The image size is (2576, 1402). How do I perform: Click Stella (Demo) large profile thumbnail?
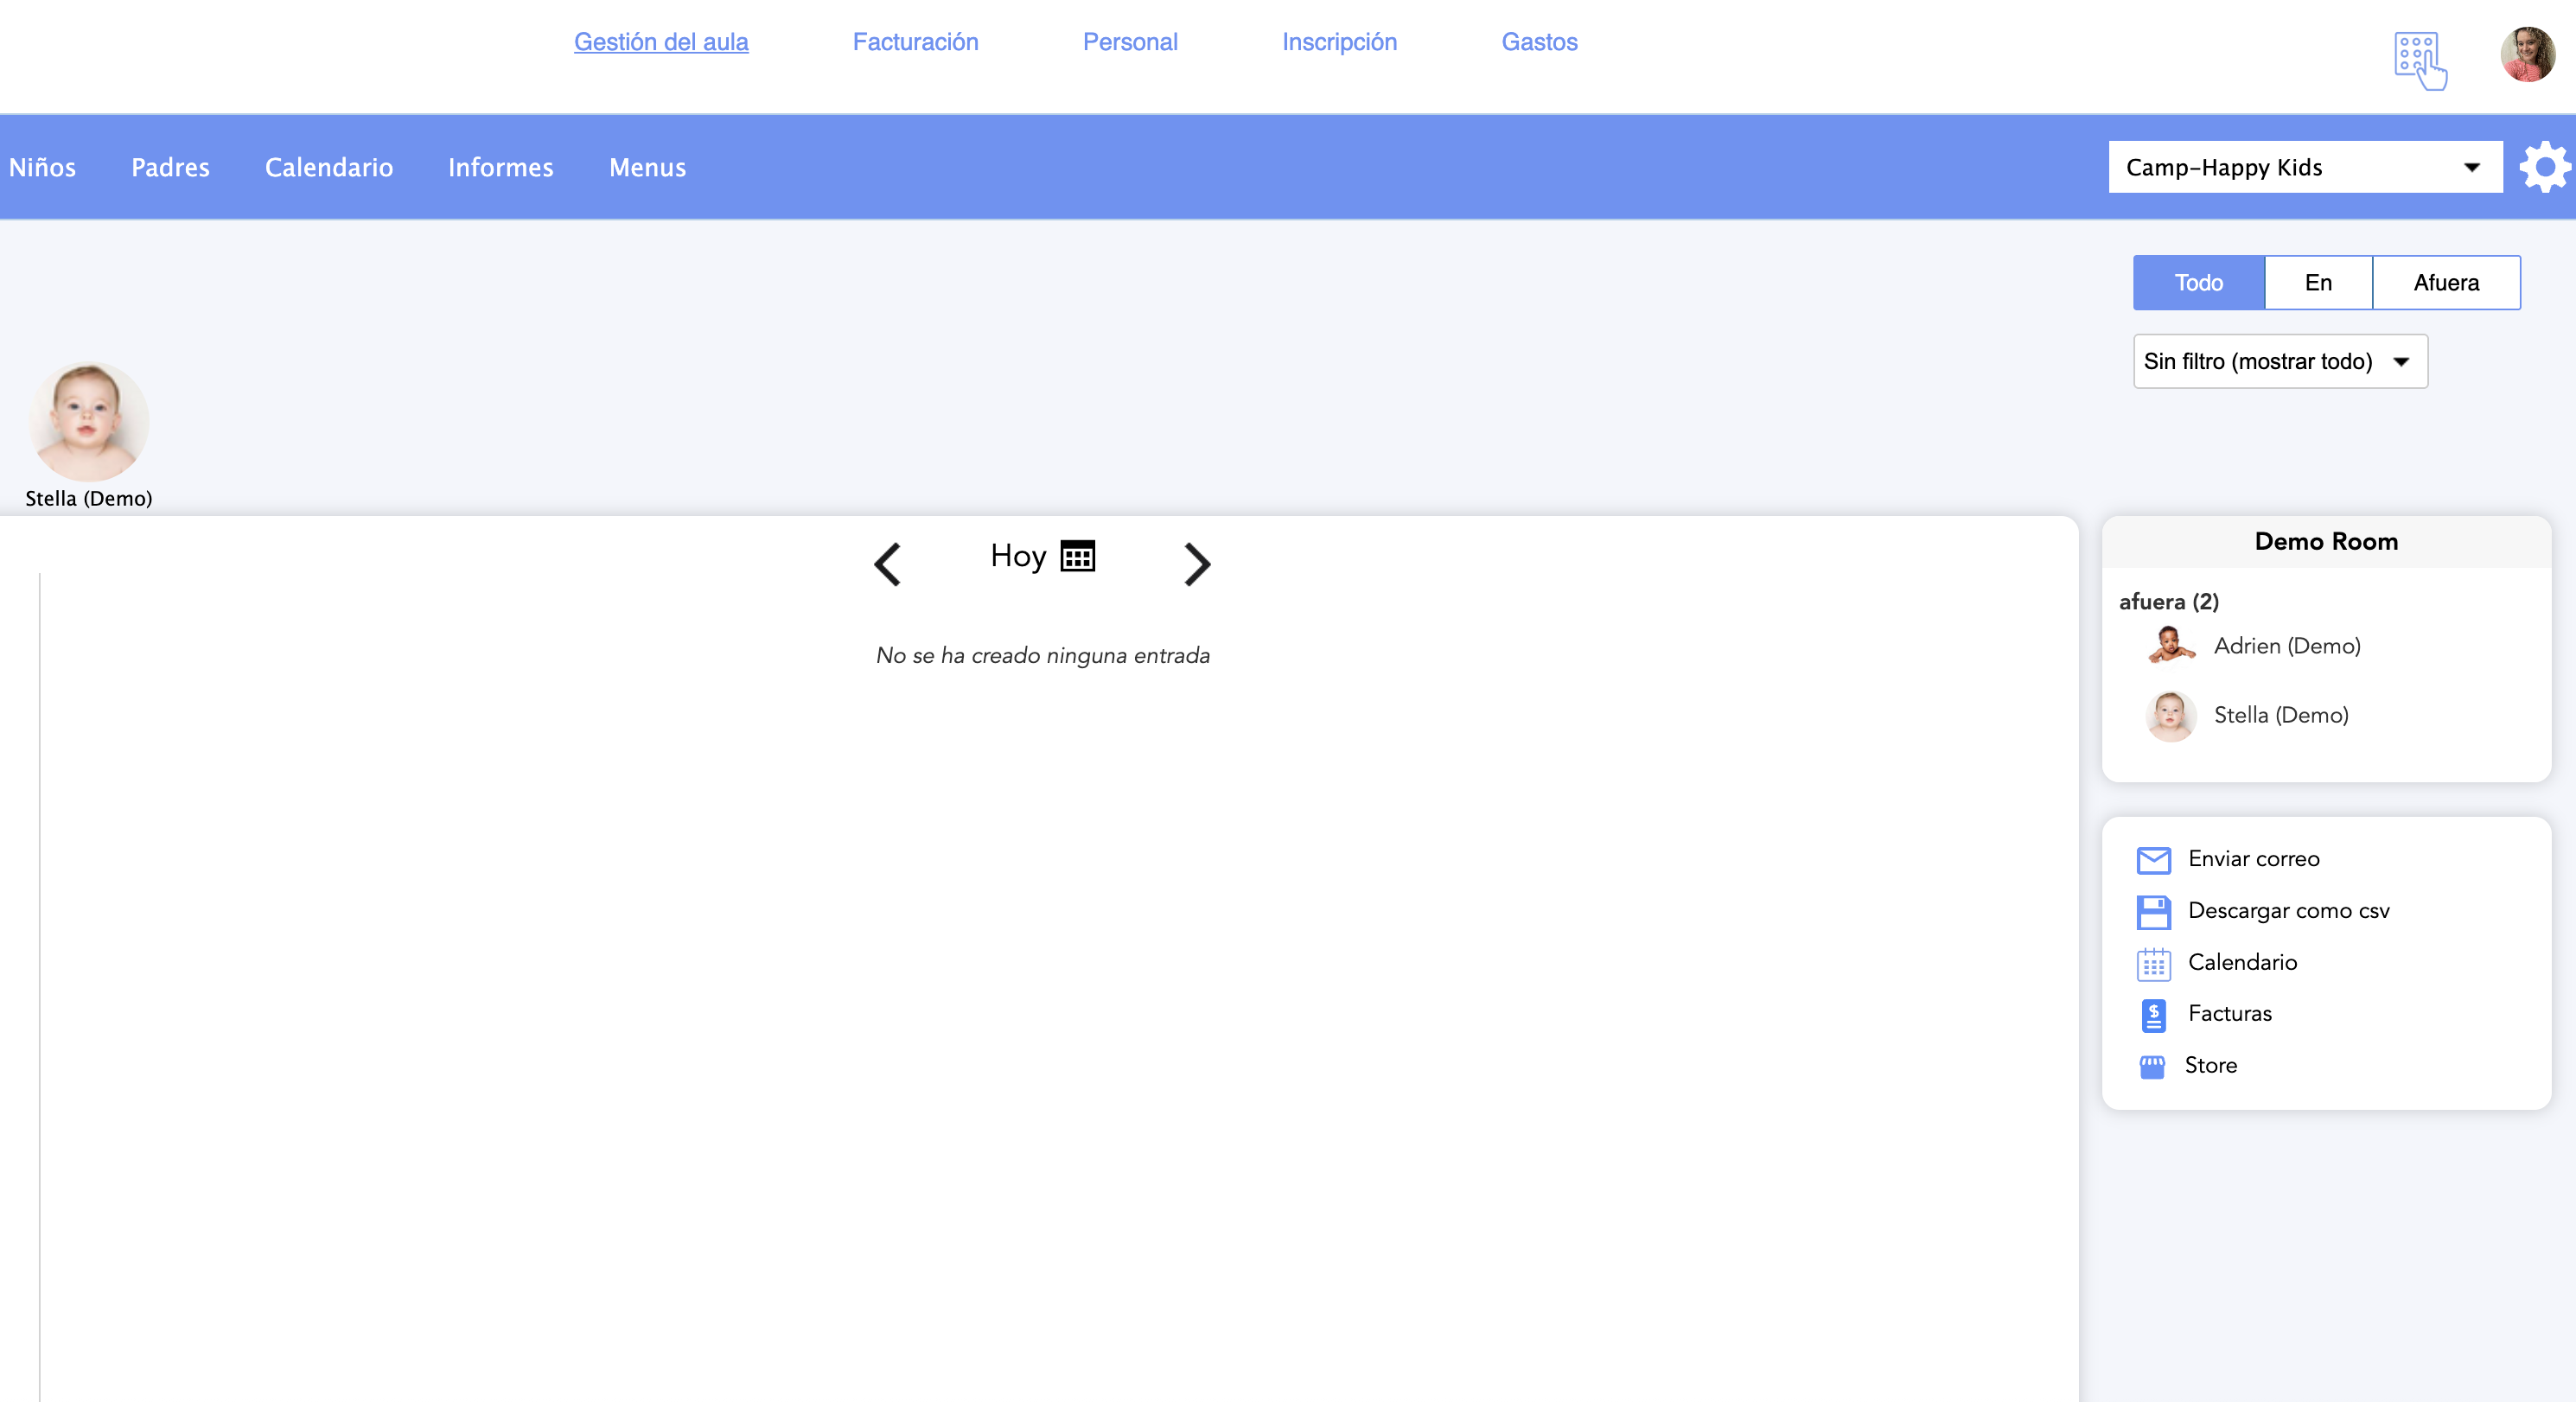point(89,421)
